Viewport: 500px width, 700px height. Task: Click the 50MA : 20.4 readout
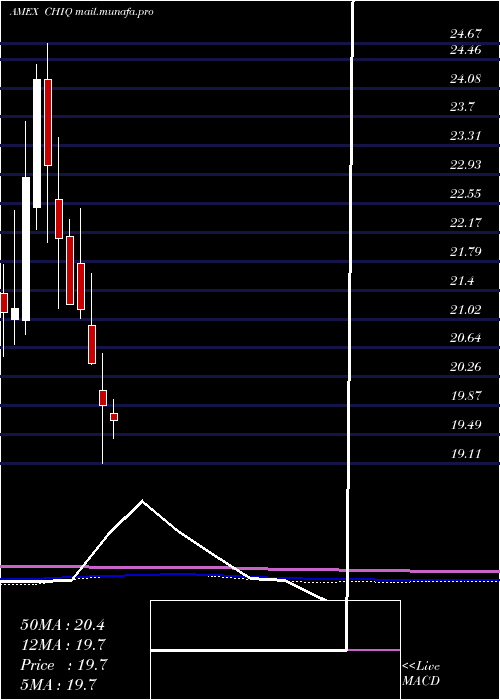pyautogui.click(x=62, y=625)
